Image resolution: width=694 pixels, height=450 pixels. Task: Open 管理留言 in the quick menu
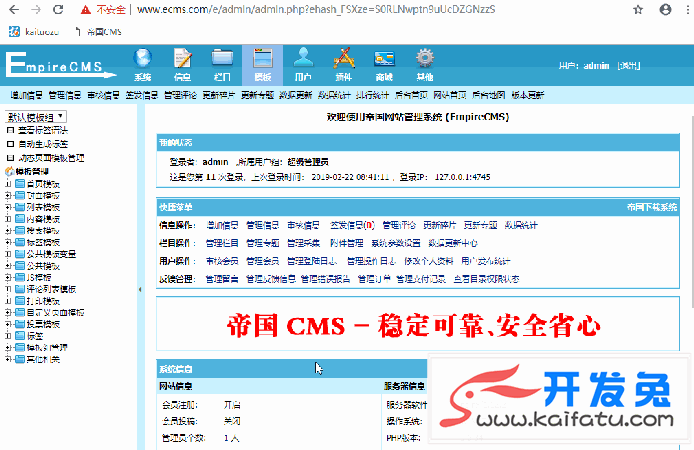[222, 279]
